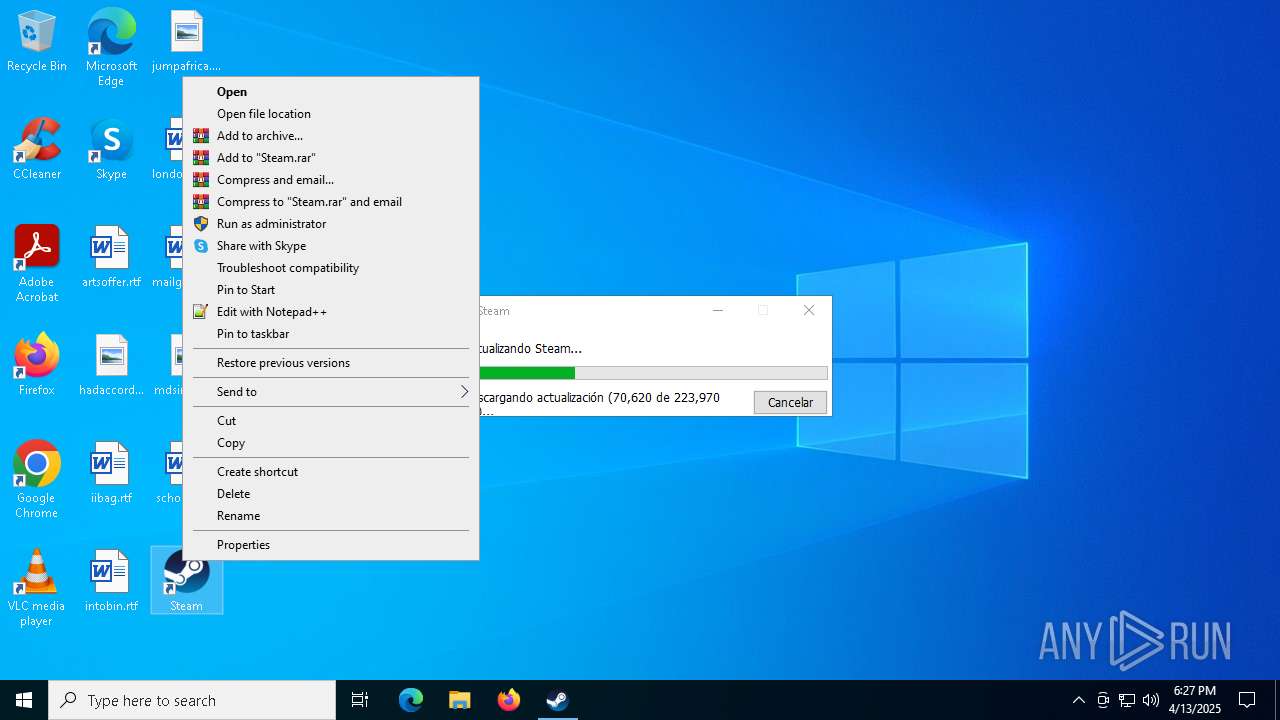Select the intobin.rtf document icon

[111, 582]
